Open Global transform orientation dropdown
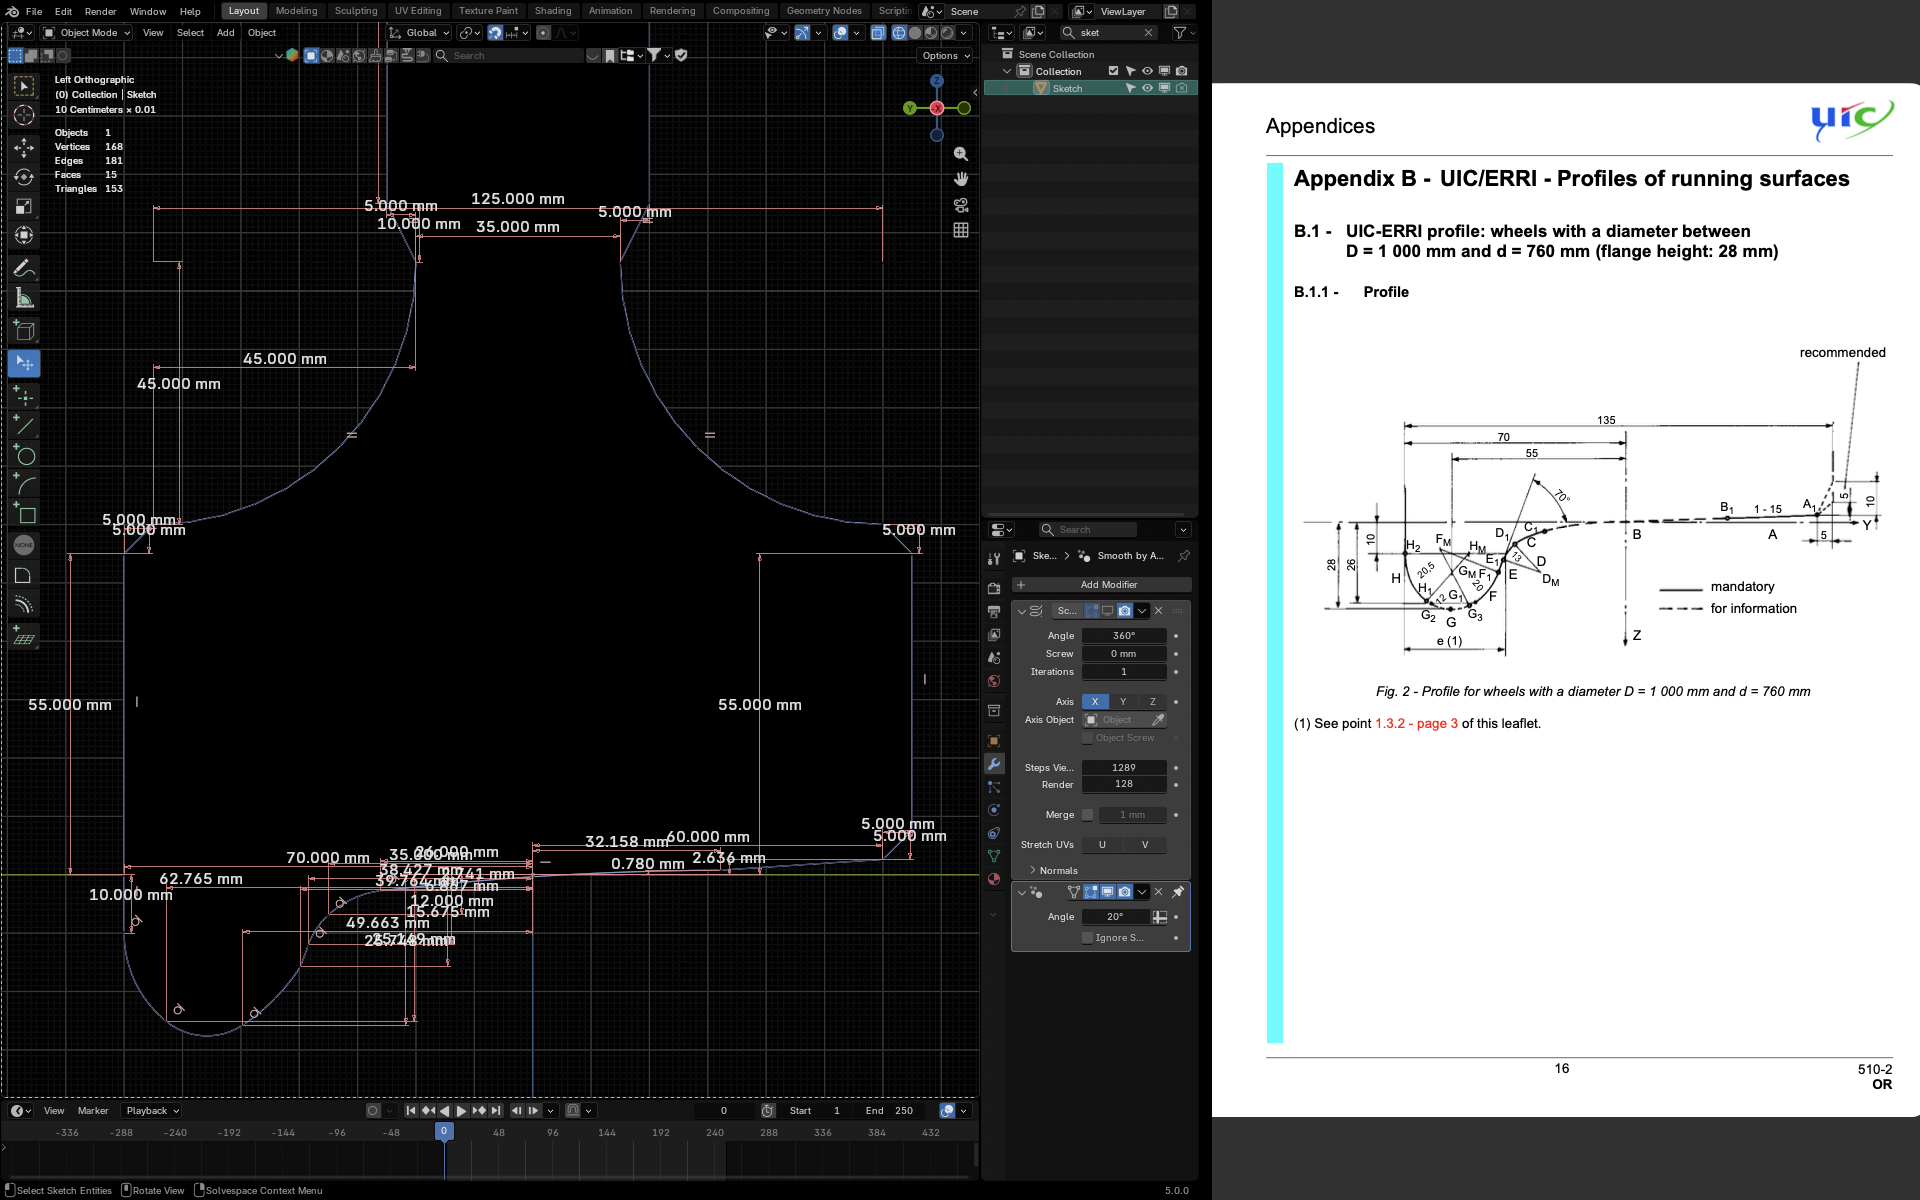 coord(419,33)
